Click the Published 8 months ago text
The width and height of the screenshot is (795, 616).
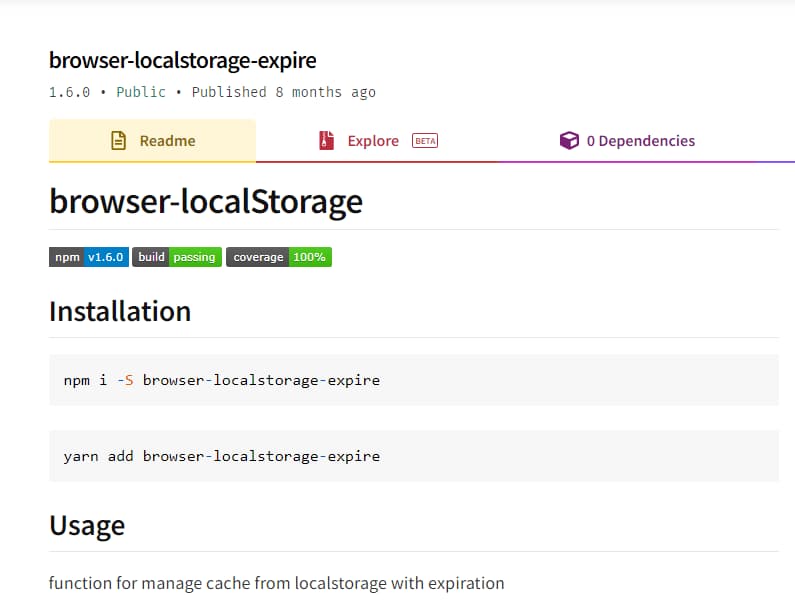(x=283, y=92)
